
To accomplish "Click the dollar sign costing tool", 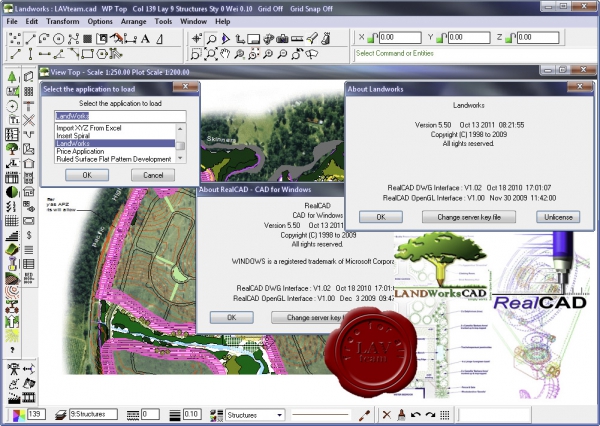I will click(x=29, y=235).
